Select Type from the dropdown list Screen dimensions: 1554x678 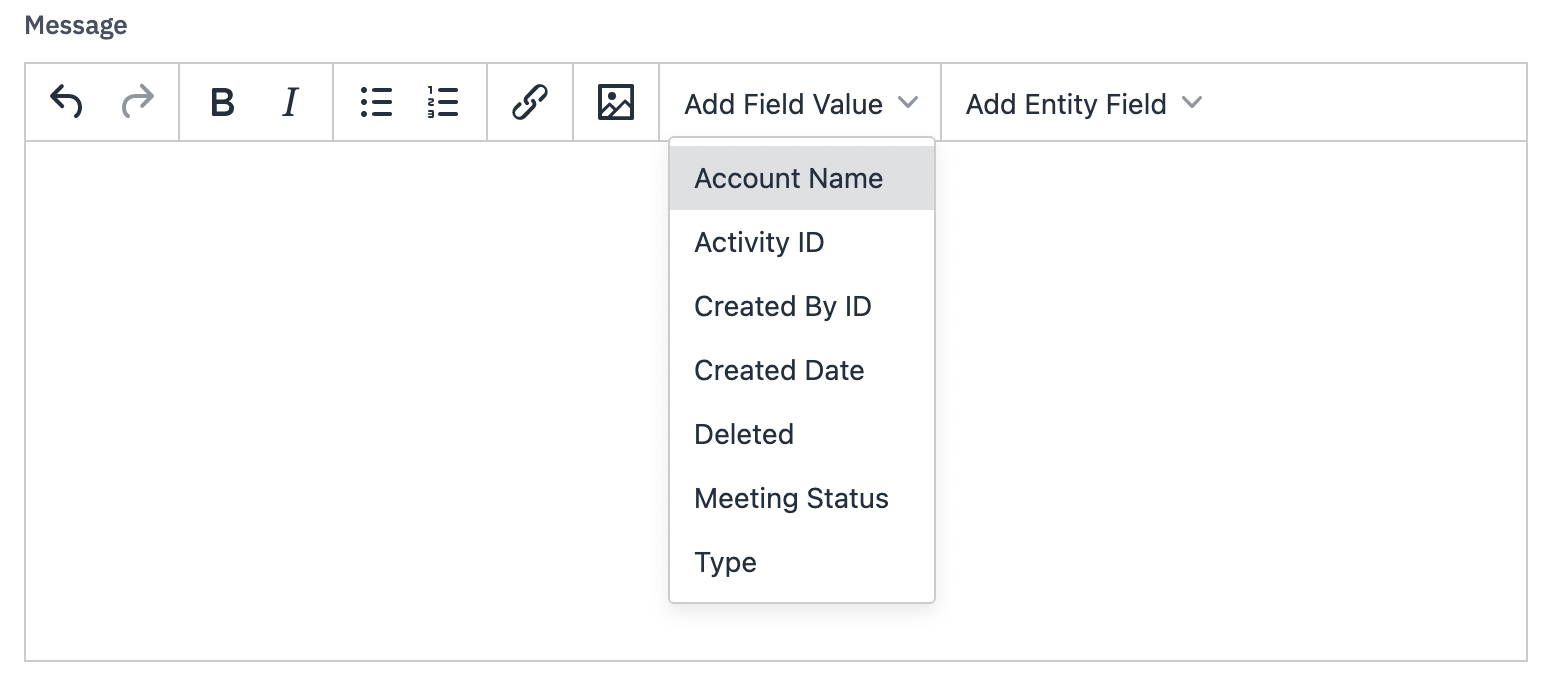725,563
